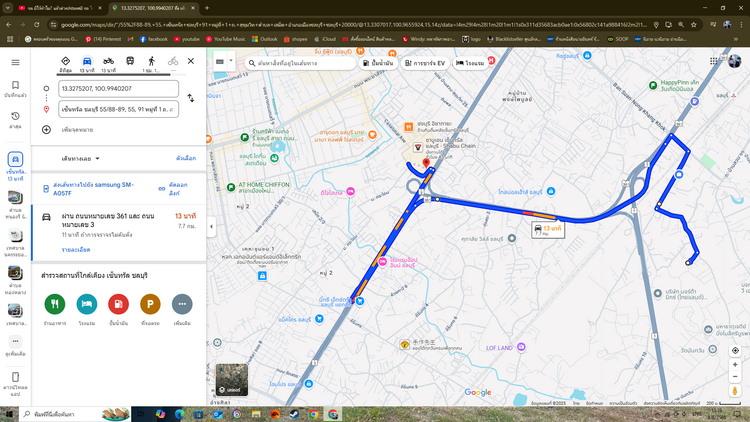Send directions to samsung SM-A057F phone
The height and width of the screenshot is (422, 750).
coord(93,189)
